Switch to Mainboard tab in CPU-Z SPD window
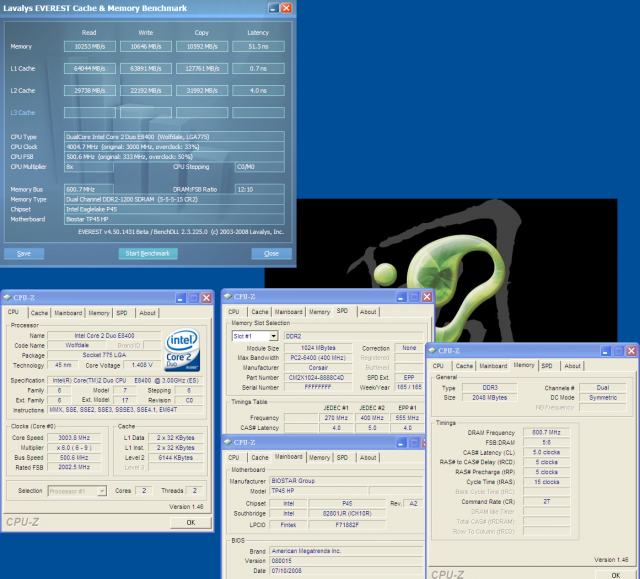Viewport: 640px width, 579px height. coord(288,312)
